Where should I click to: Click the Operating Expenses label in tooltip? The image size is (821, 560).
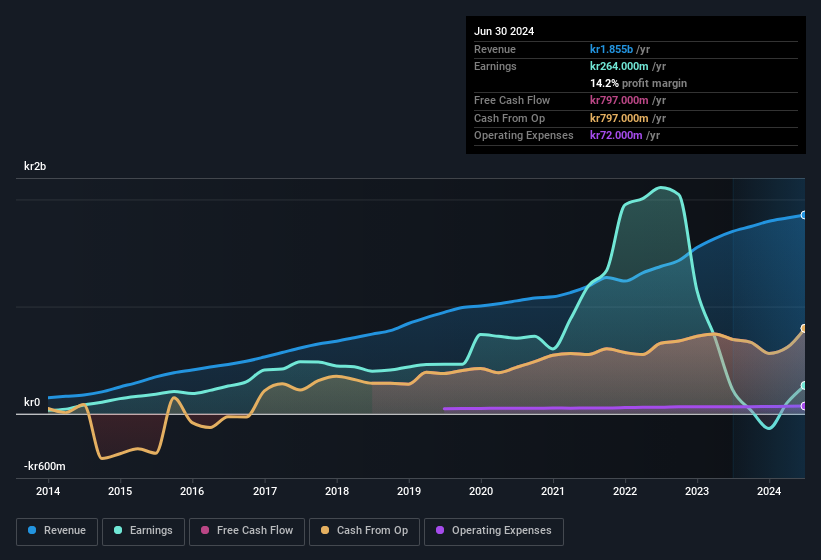523,135
